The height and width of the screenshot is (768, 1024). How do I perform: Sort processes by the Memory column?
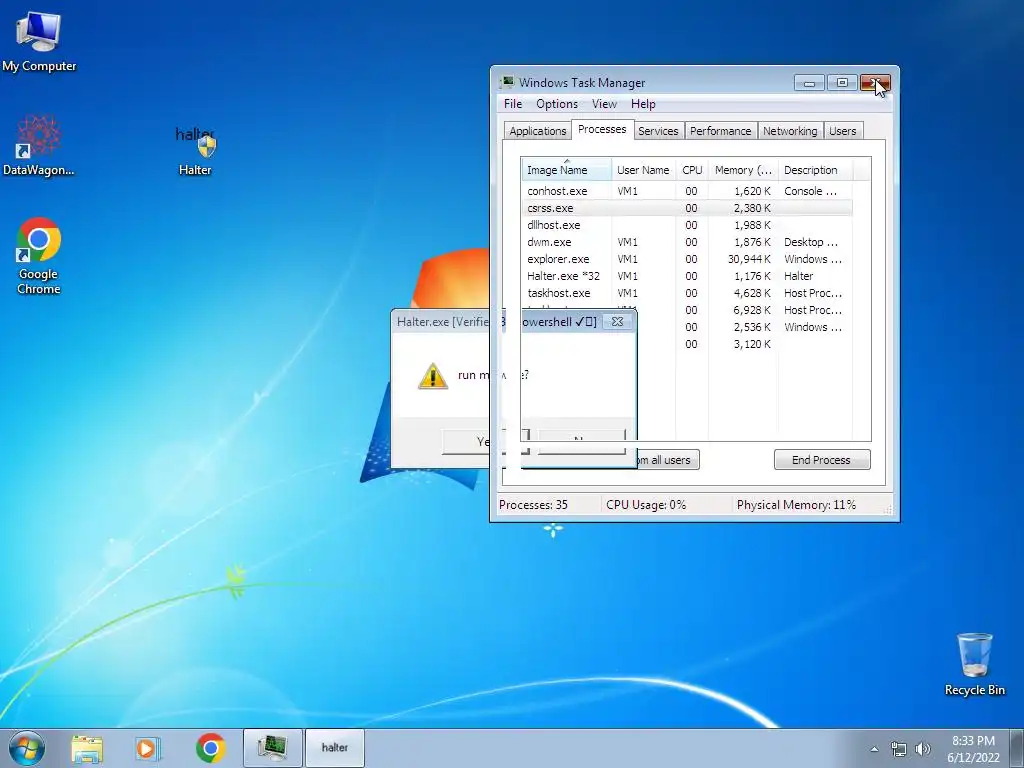point(743,170)
